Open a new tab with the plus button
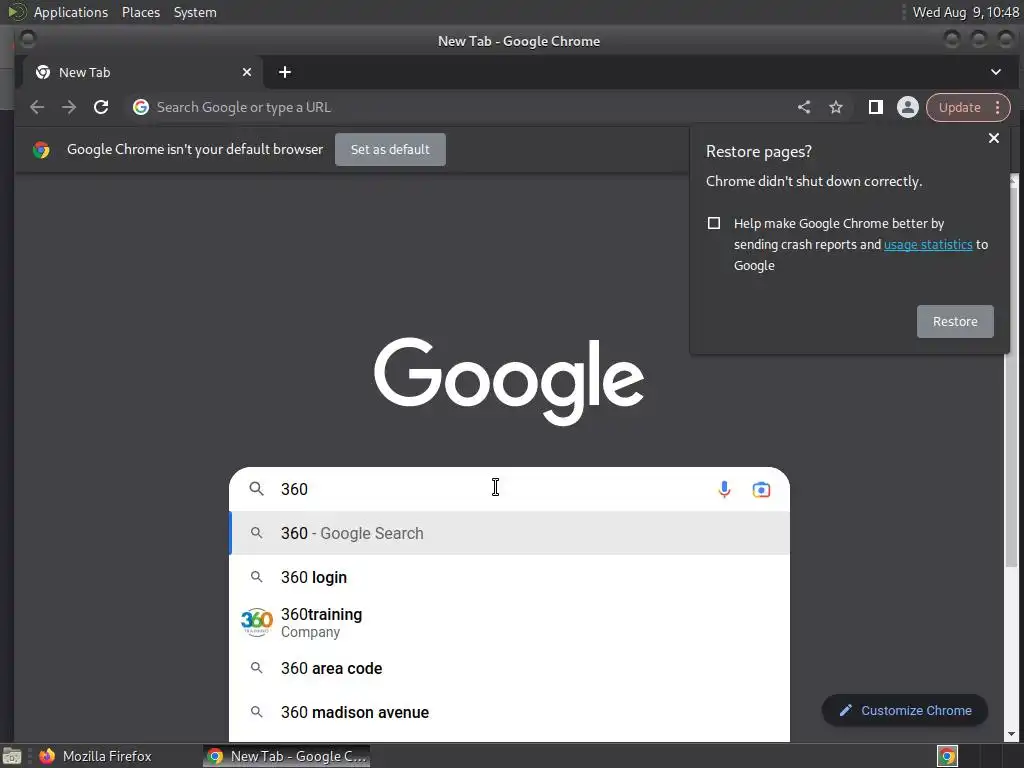This screenshot has width=1024, height=768. 285,72
